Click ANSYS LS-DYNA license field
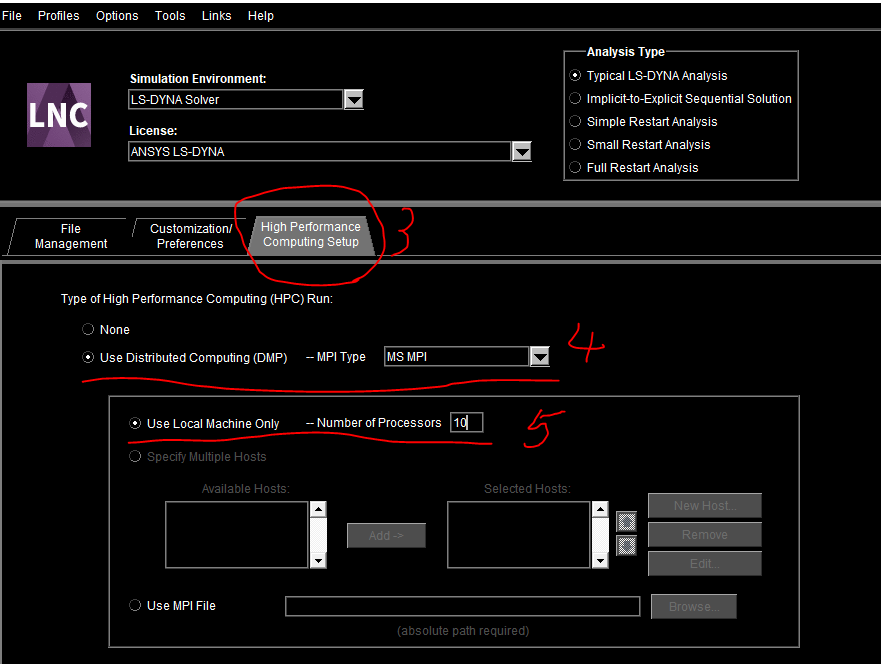881x664 pixels. point(320,152)
